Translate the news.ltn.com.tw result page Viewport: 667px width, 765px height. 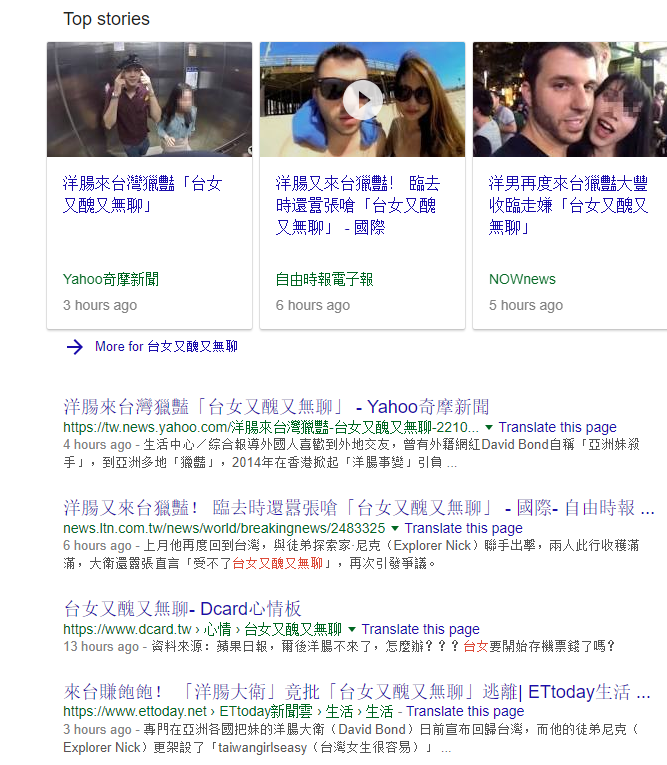464,528
